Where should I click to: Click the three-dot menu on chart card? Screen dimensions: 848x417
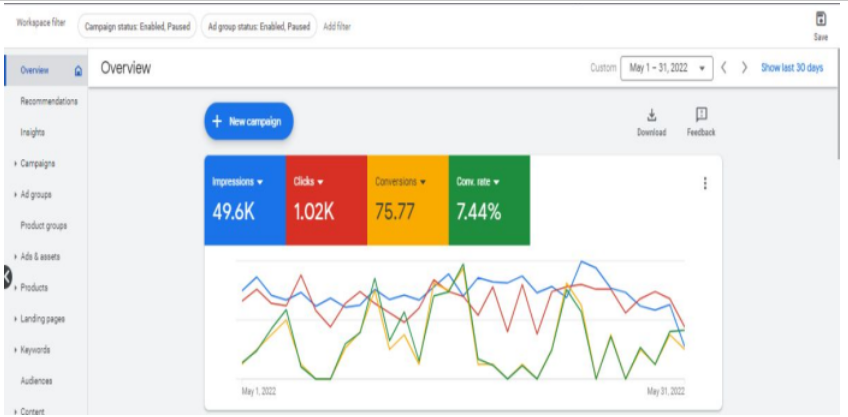tap(705, 183)
